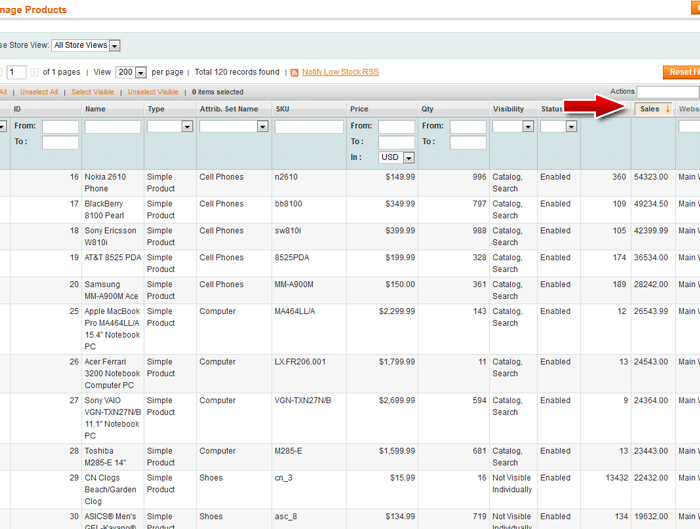This screenshot has height=529, width=700.
Task: Click sales value 54323.00
Action: pyautogui.click(x=651, y=177)
